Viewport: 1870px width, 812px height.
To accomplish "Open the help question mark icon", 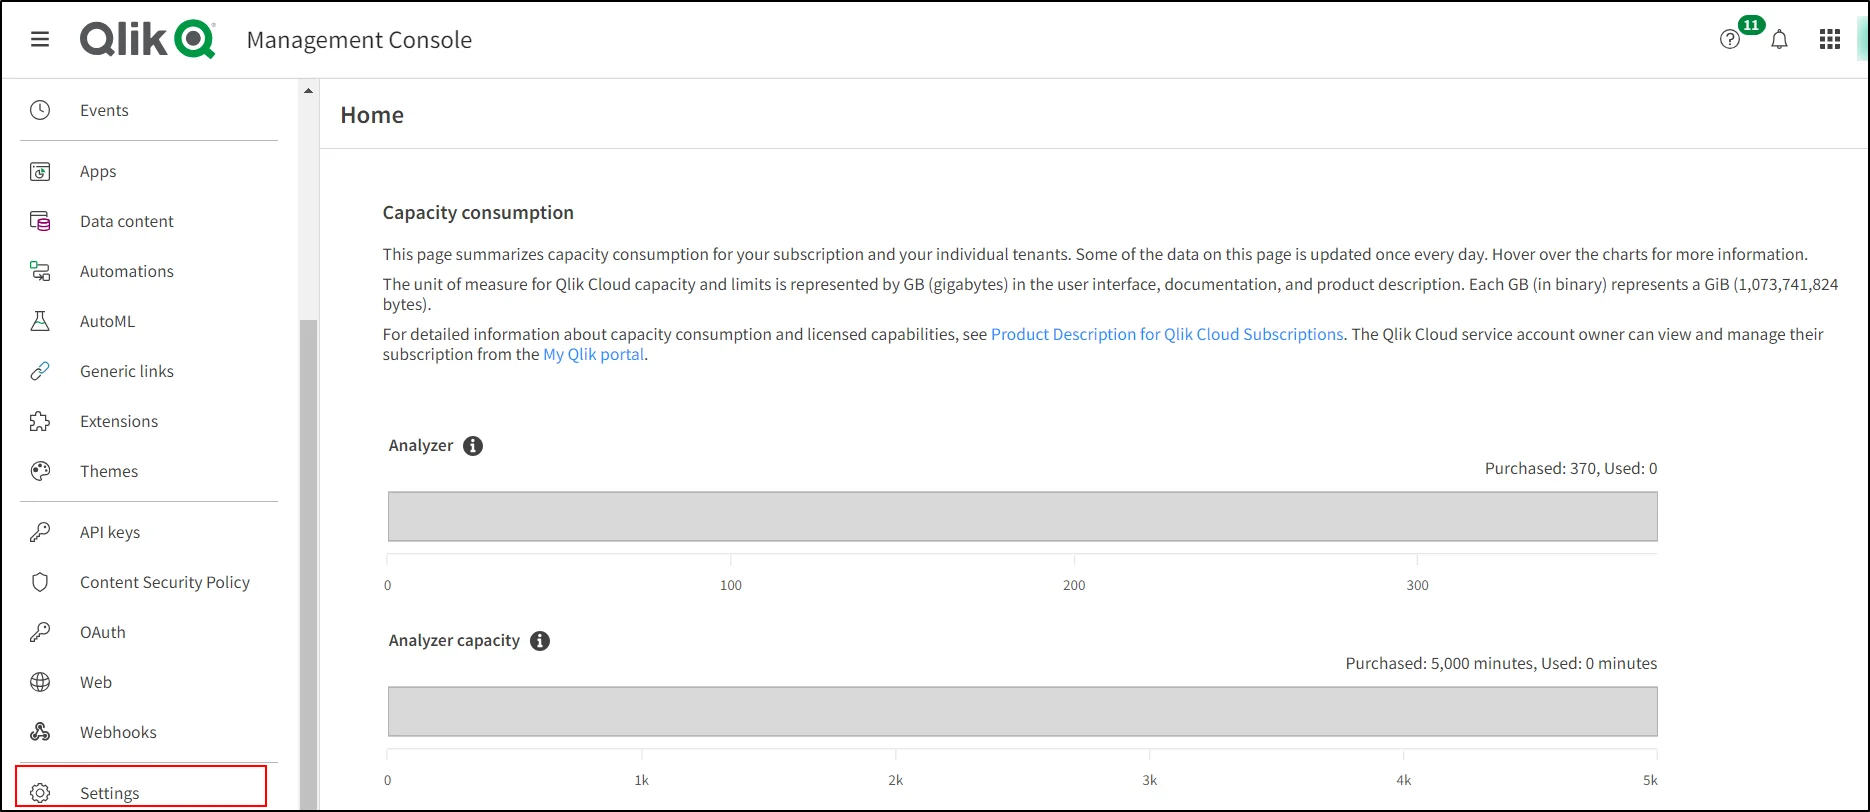I will click(x=1730, y=40).
